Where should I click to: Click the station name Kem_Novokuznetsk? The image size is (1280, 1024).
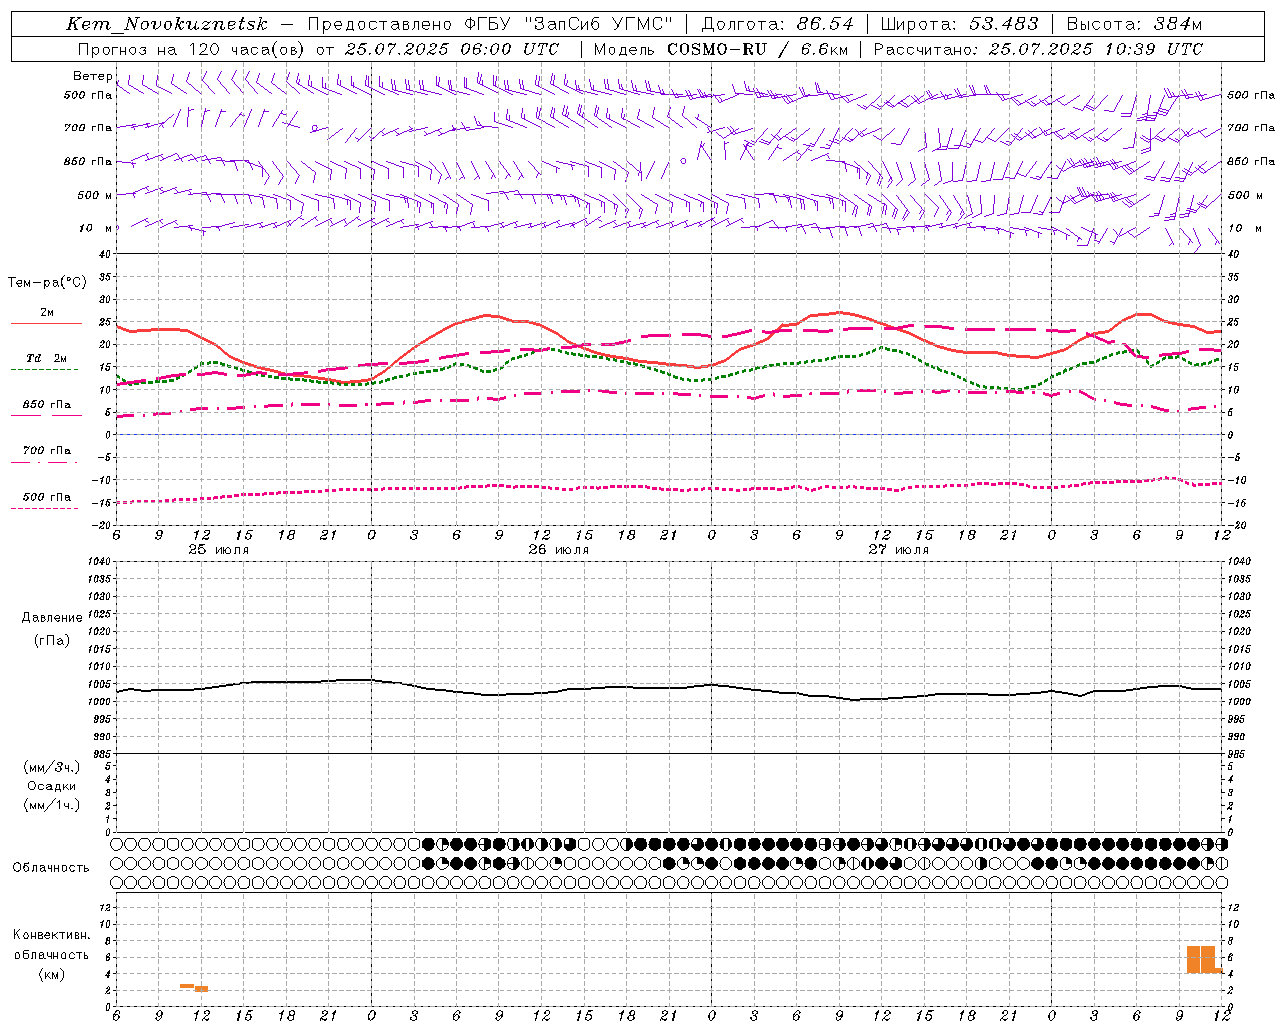click(x=167, y=24)
